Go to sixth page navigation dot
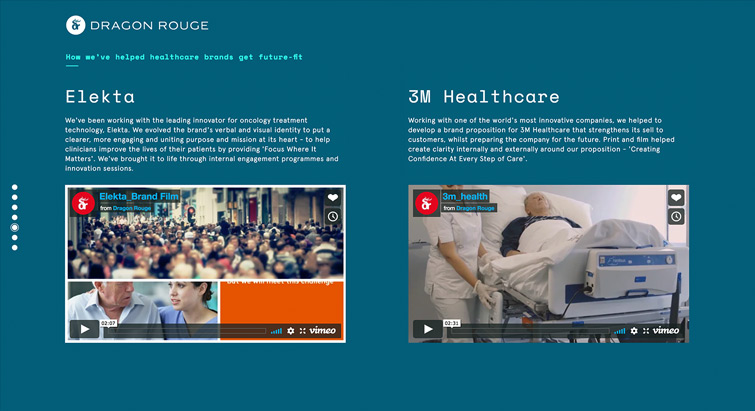This screenshot has height=411, width=755. (x=14, y=237)
